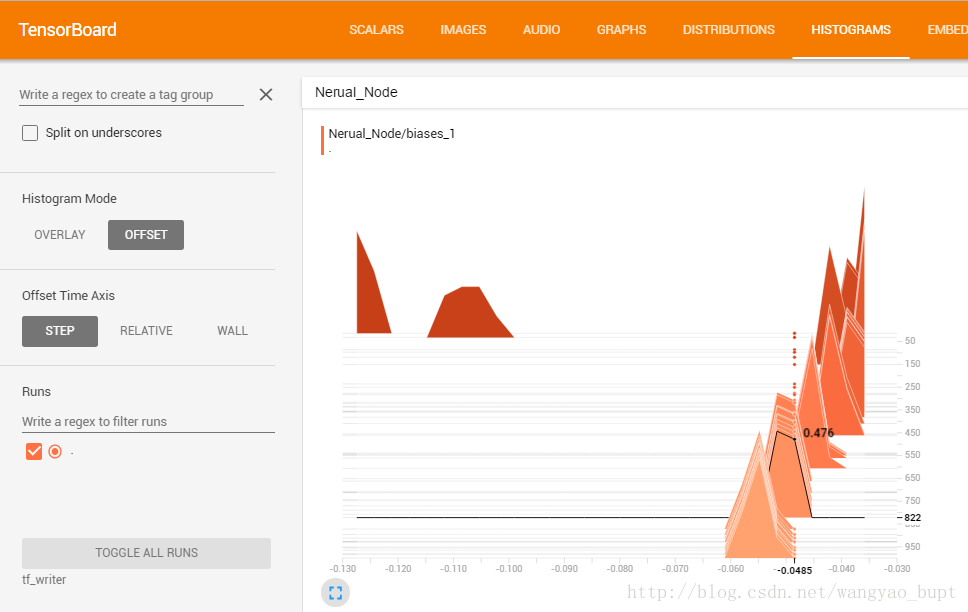Image resolution: width=968 pixels, height=612 pixels.
Task: Click the Split on underscores label
Action: tap(104, 133)
